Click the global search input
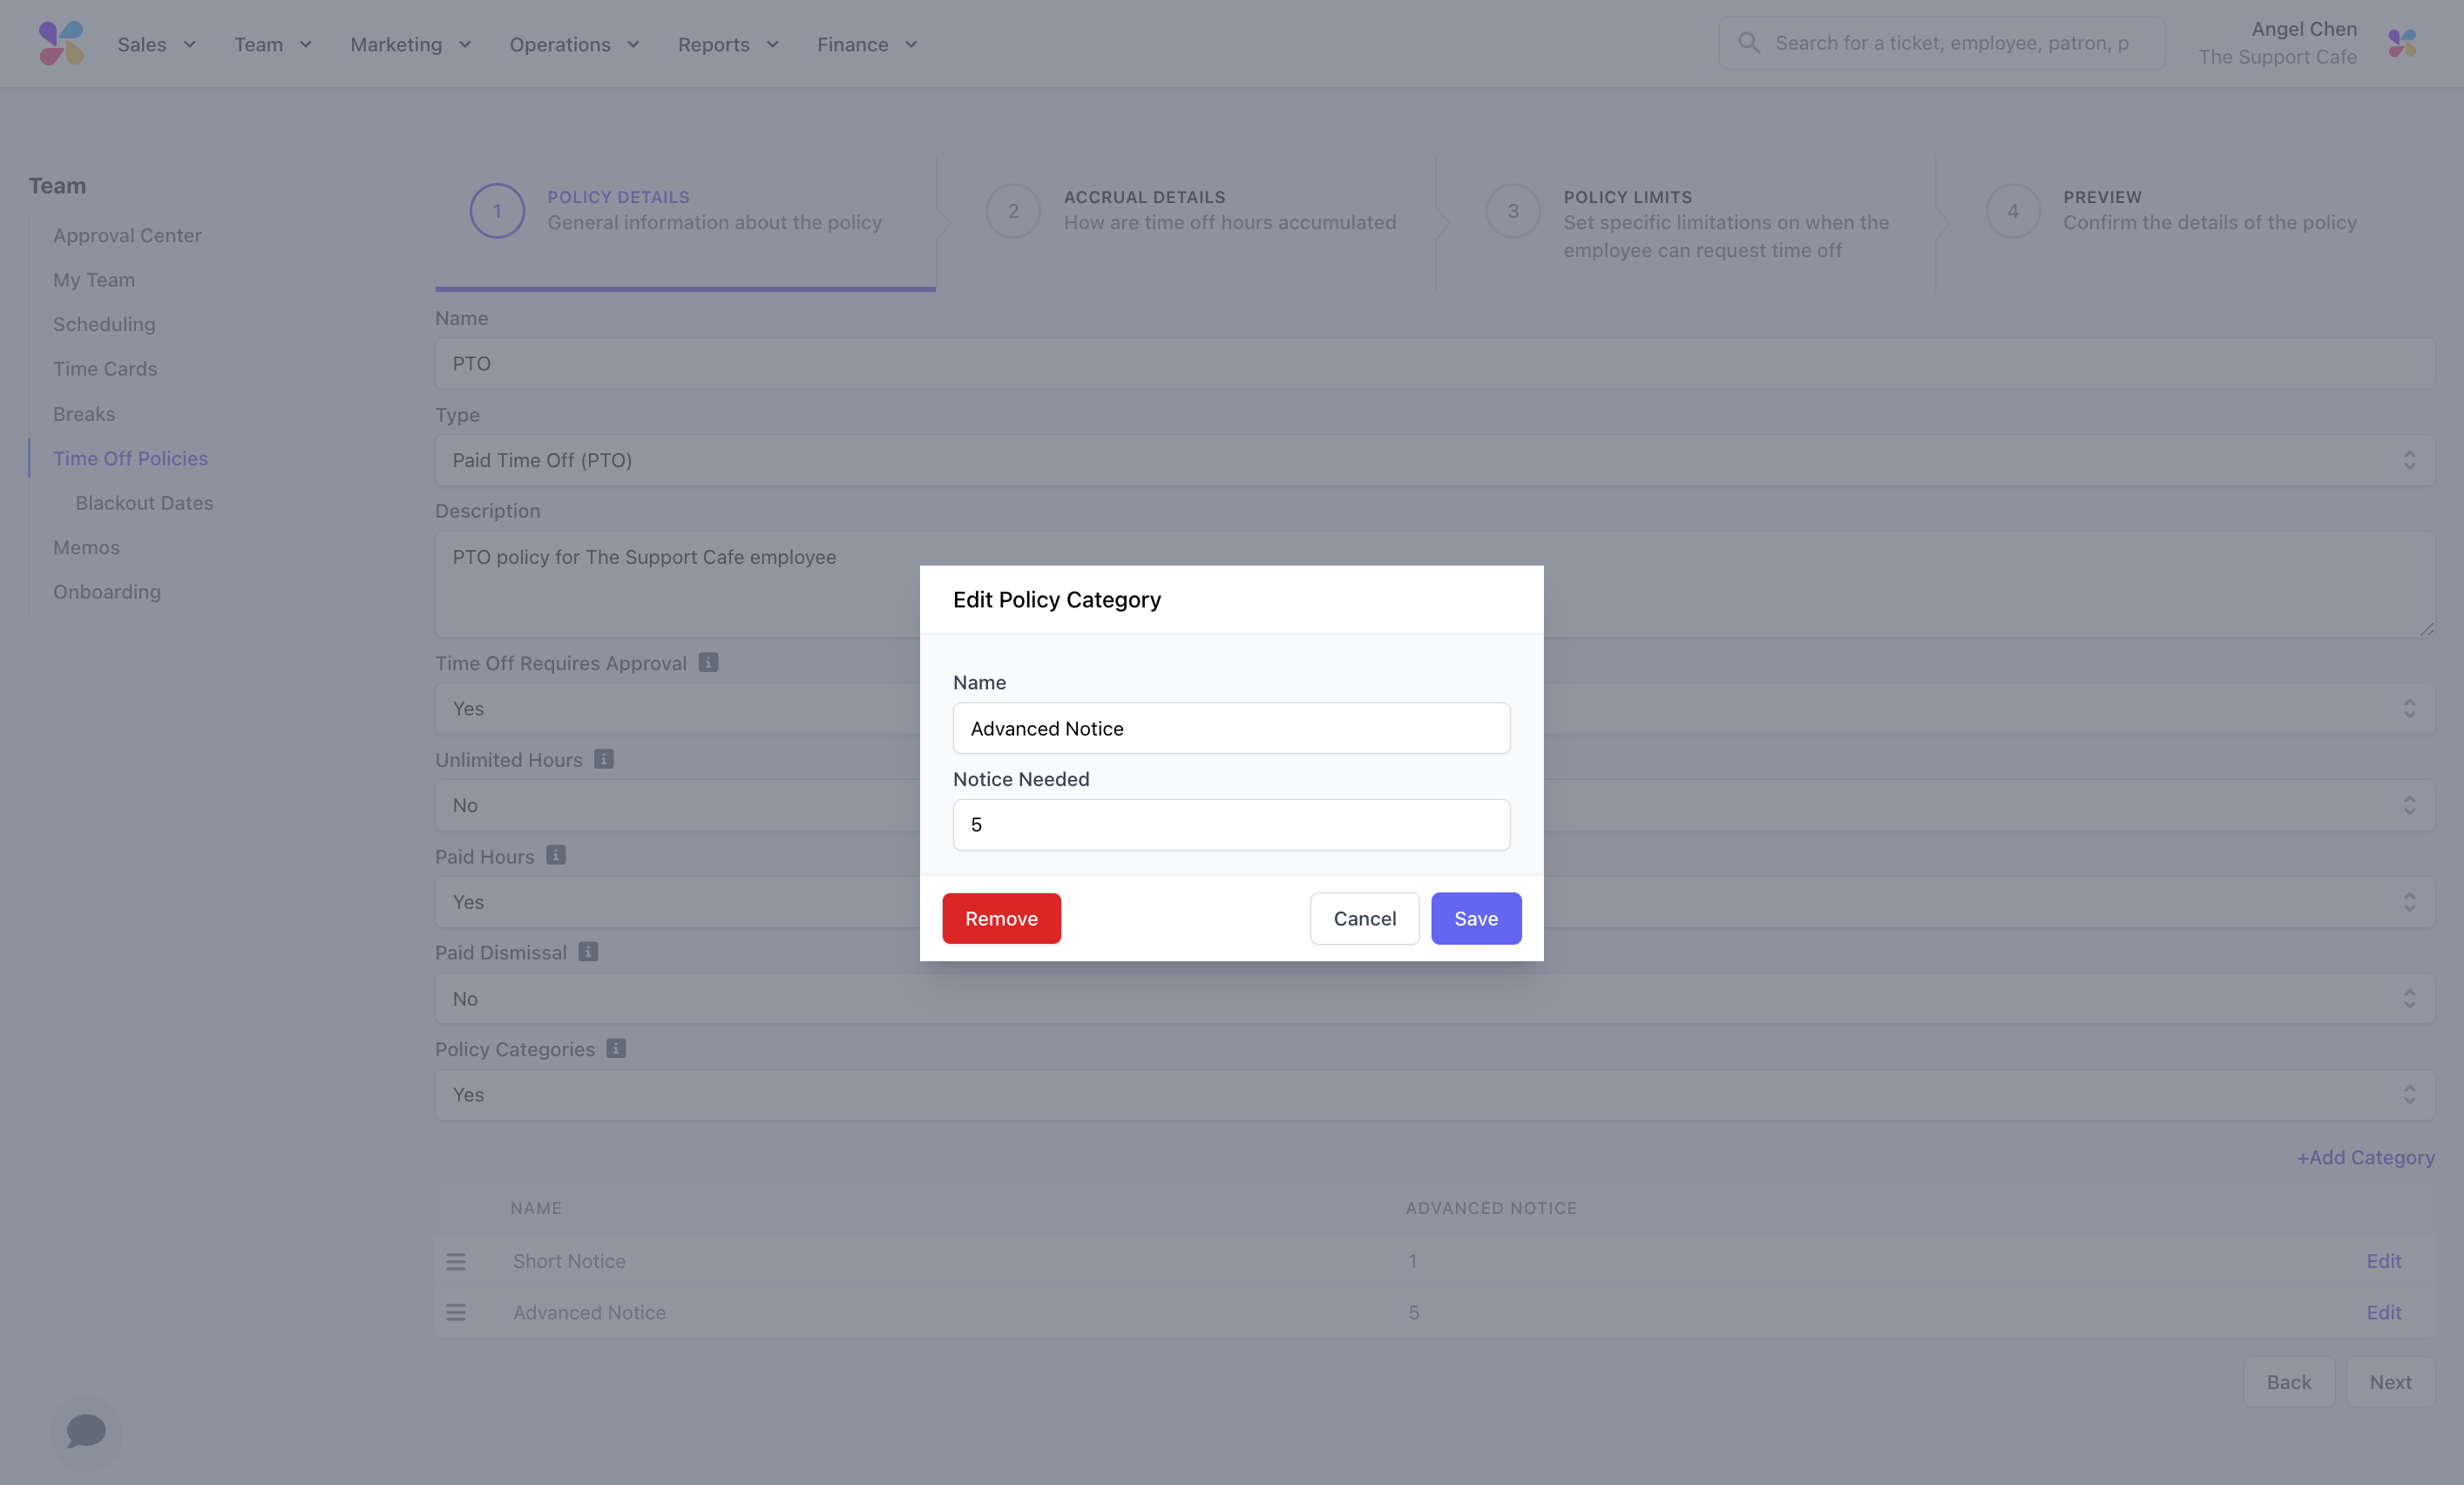This screenshot has width=2464, height=1485. tap(1942, 43)
